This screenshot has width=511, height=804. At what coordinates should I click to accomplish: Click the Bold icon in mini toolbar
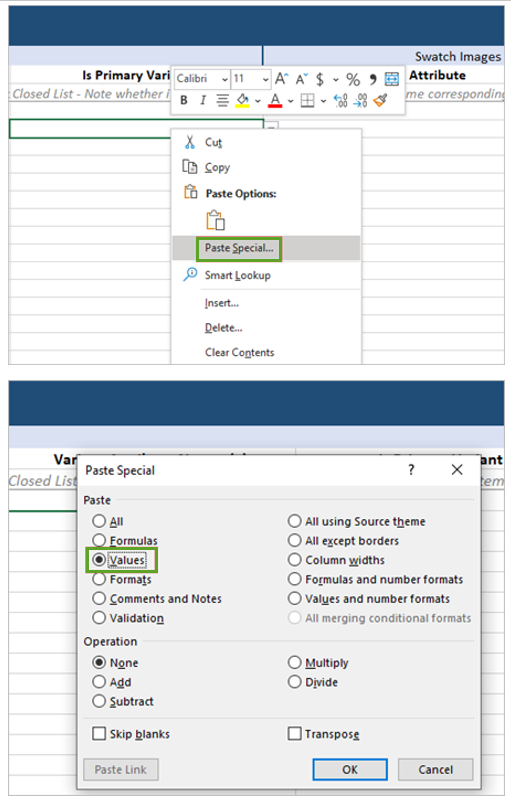click(183, 100)
